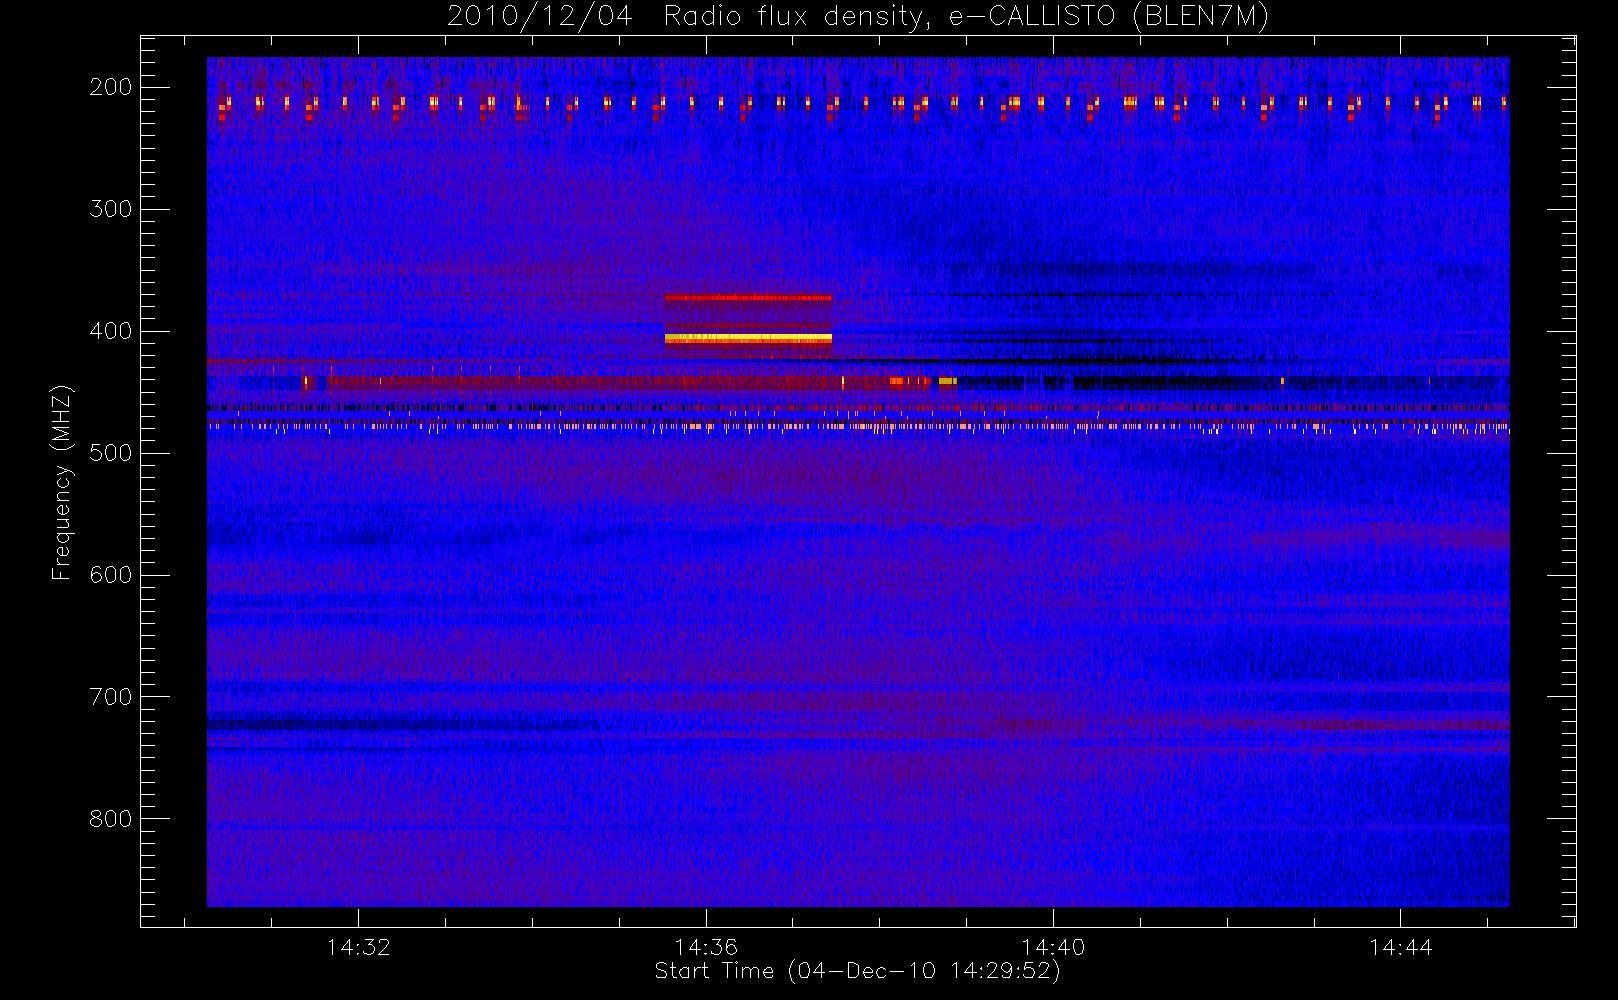The height and width of the screenshot is (1000, 1618).
Task: Click the 14:32 time tick label
Action: pos(358,947)
